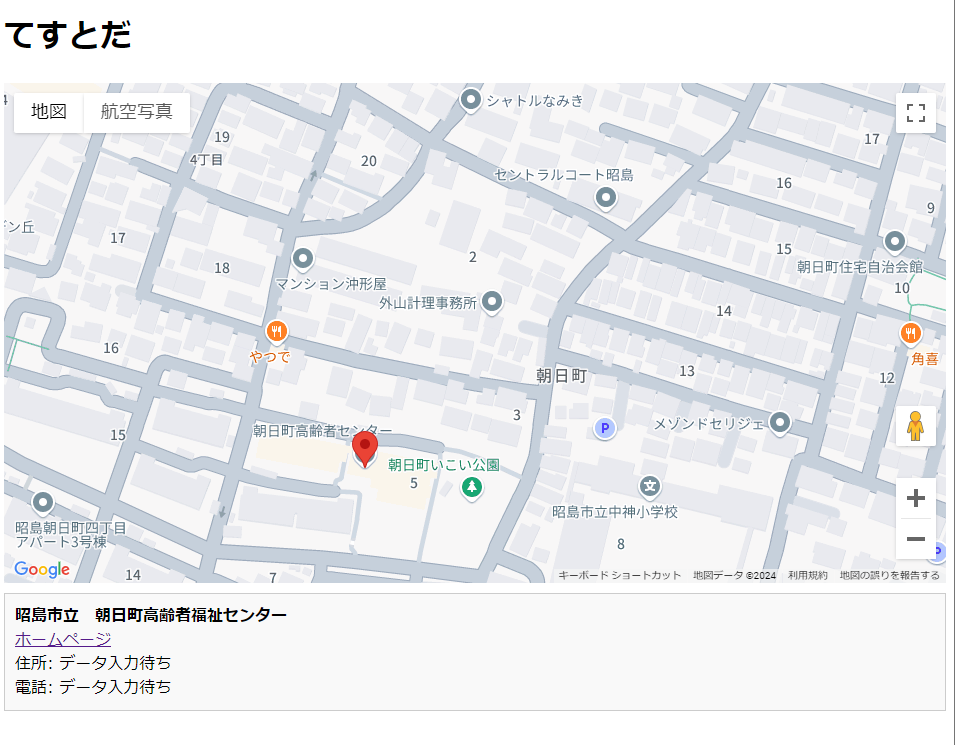This screenshot has height=745, width=955.
Task: Open the ホームページ link
Action: (x=63, y=639)
